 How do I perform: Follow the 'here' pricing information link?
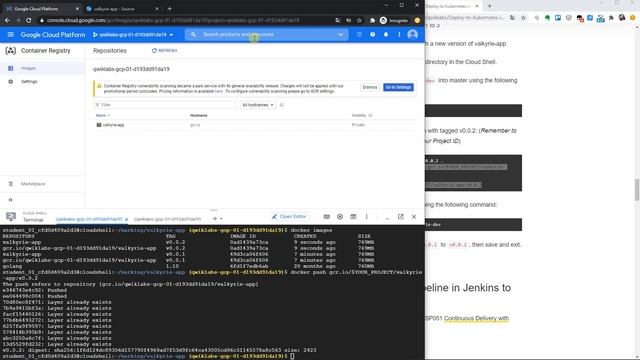pos(219,91)
